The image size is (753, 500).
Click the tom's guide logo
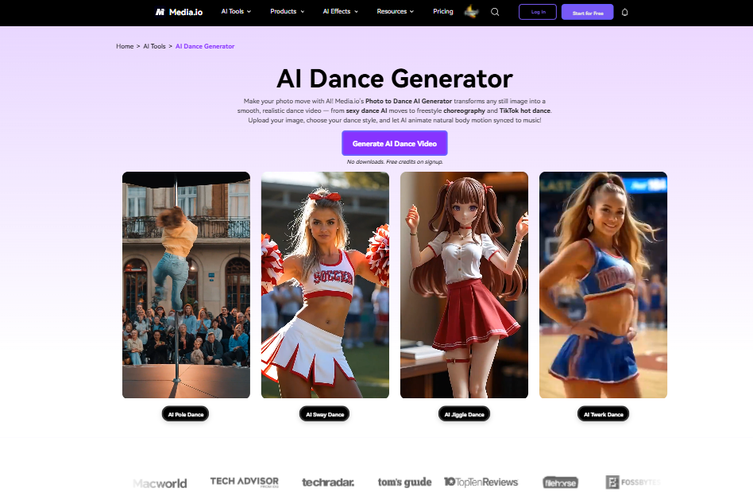coord(404,482)
